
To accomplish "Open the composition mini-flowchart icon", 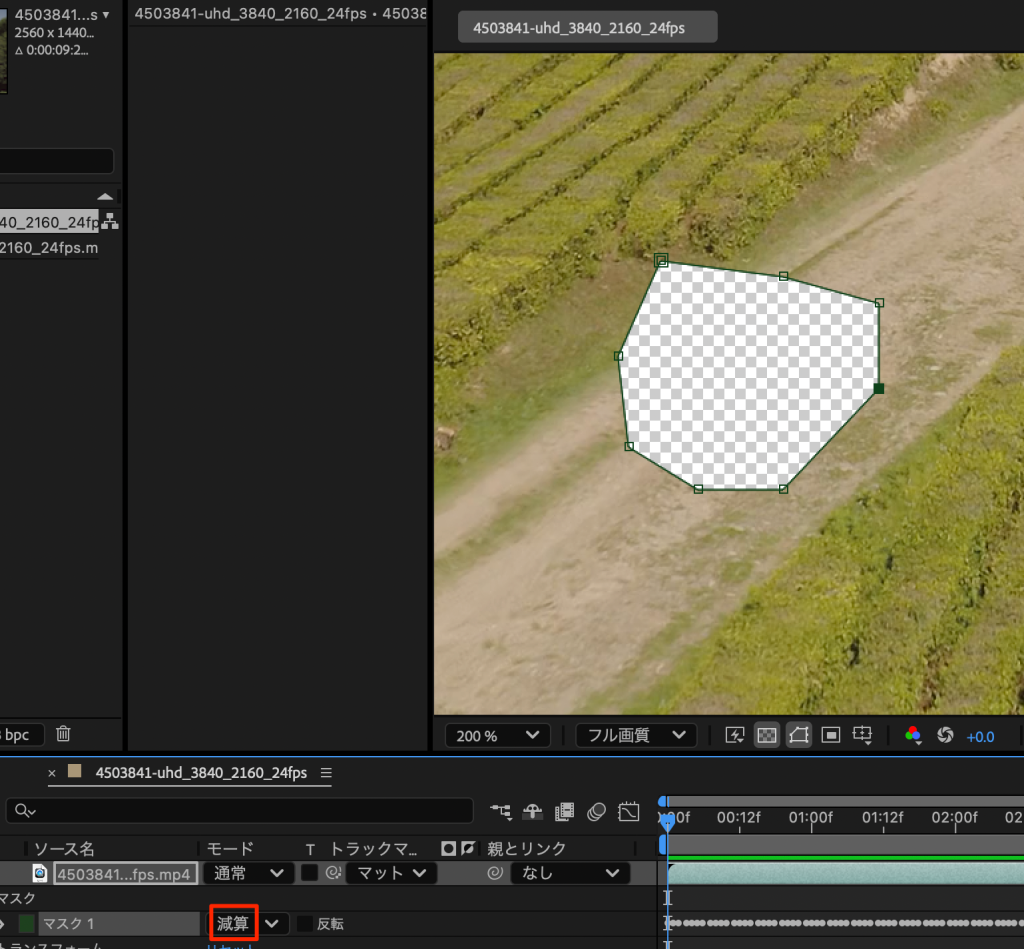I will (502, 811).
